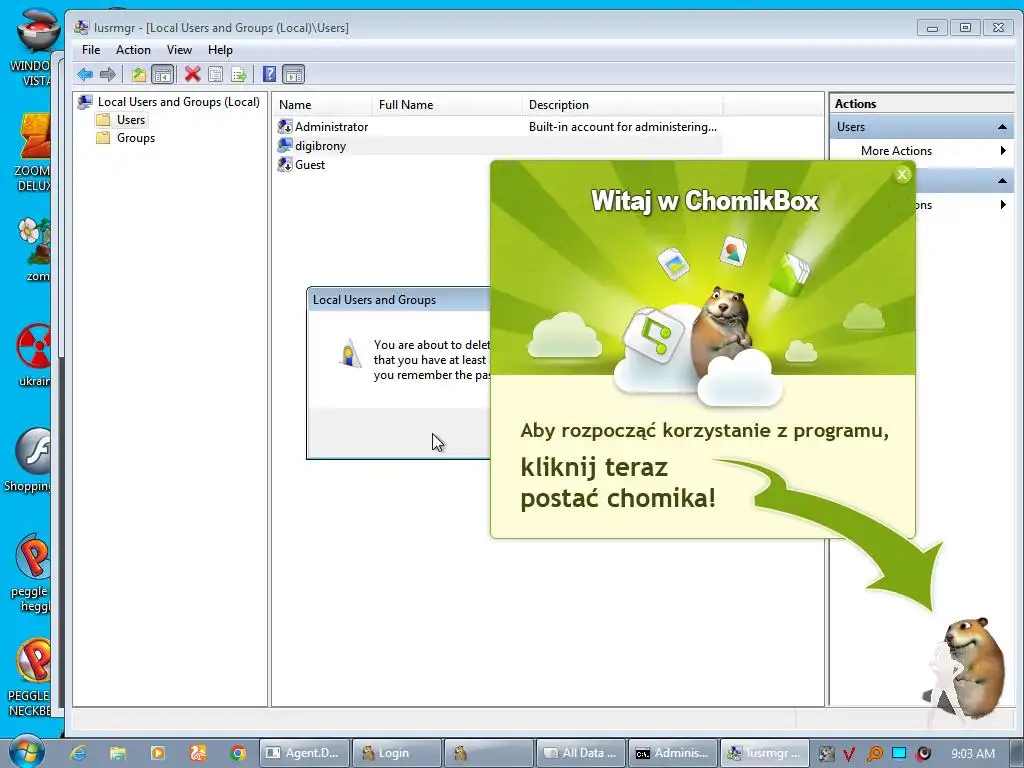
Task: Open the Help menu
Action: tap(220, 50)
